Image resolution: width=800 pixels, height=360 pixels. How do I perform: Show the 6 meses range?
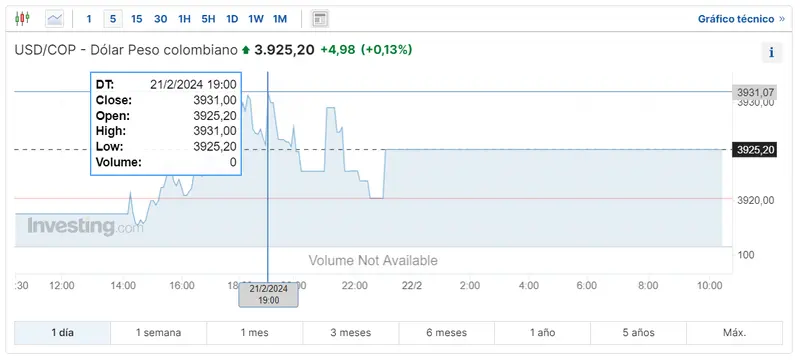(x=446, y=333)
